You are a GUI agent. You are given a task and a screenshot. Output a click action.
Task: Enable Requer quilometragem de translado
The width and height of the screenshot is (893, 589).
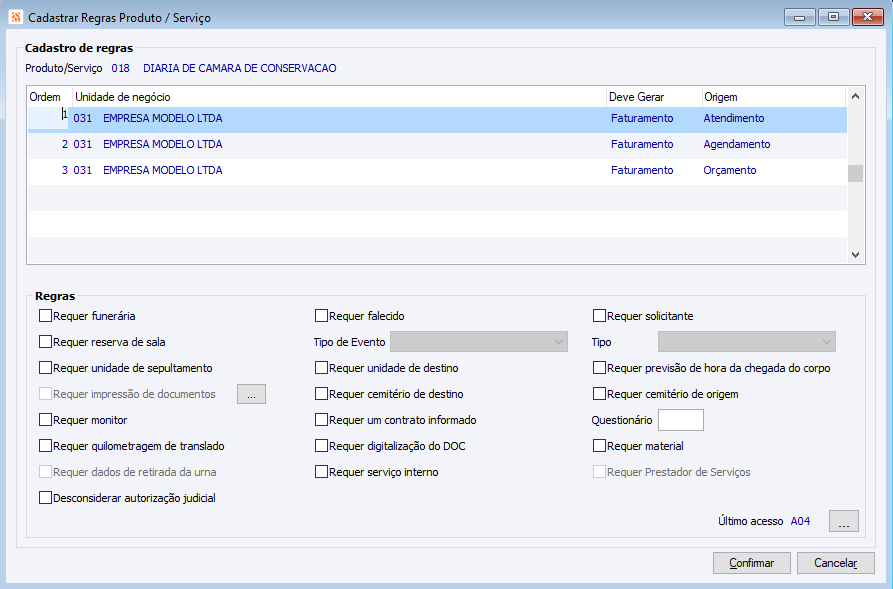(x=46, y=446)
